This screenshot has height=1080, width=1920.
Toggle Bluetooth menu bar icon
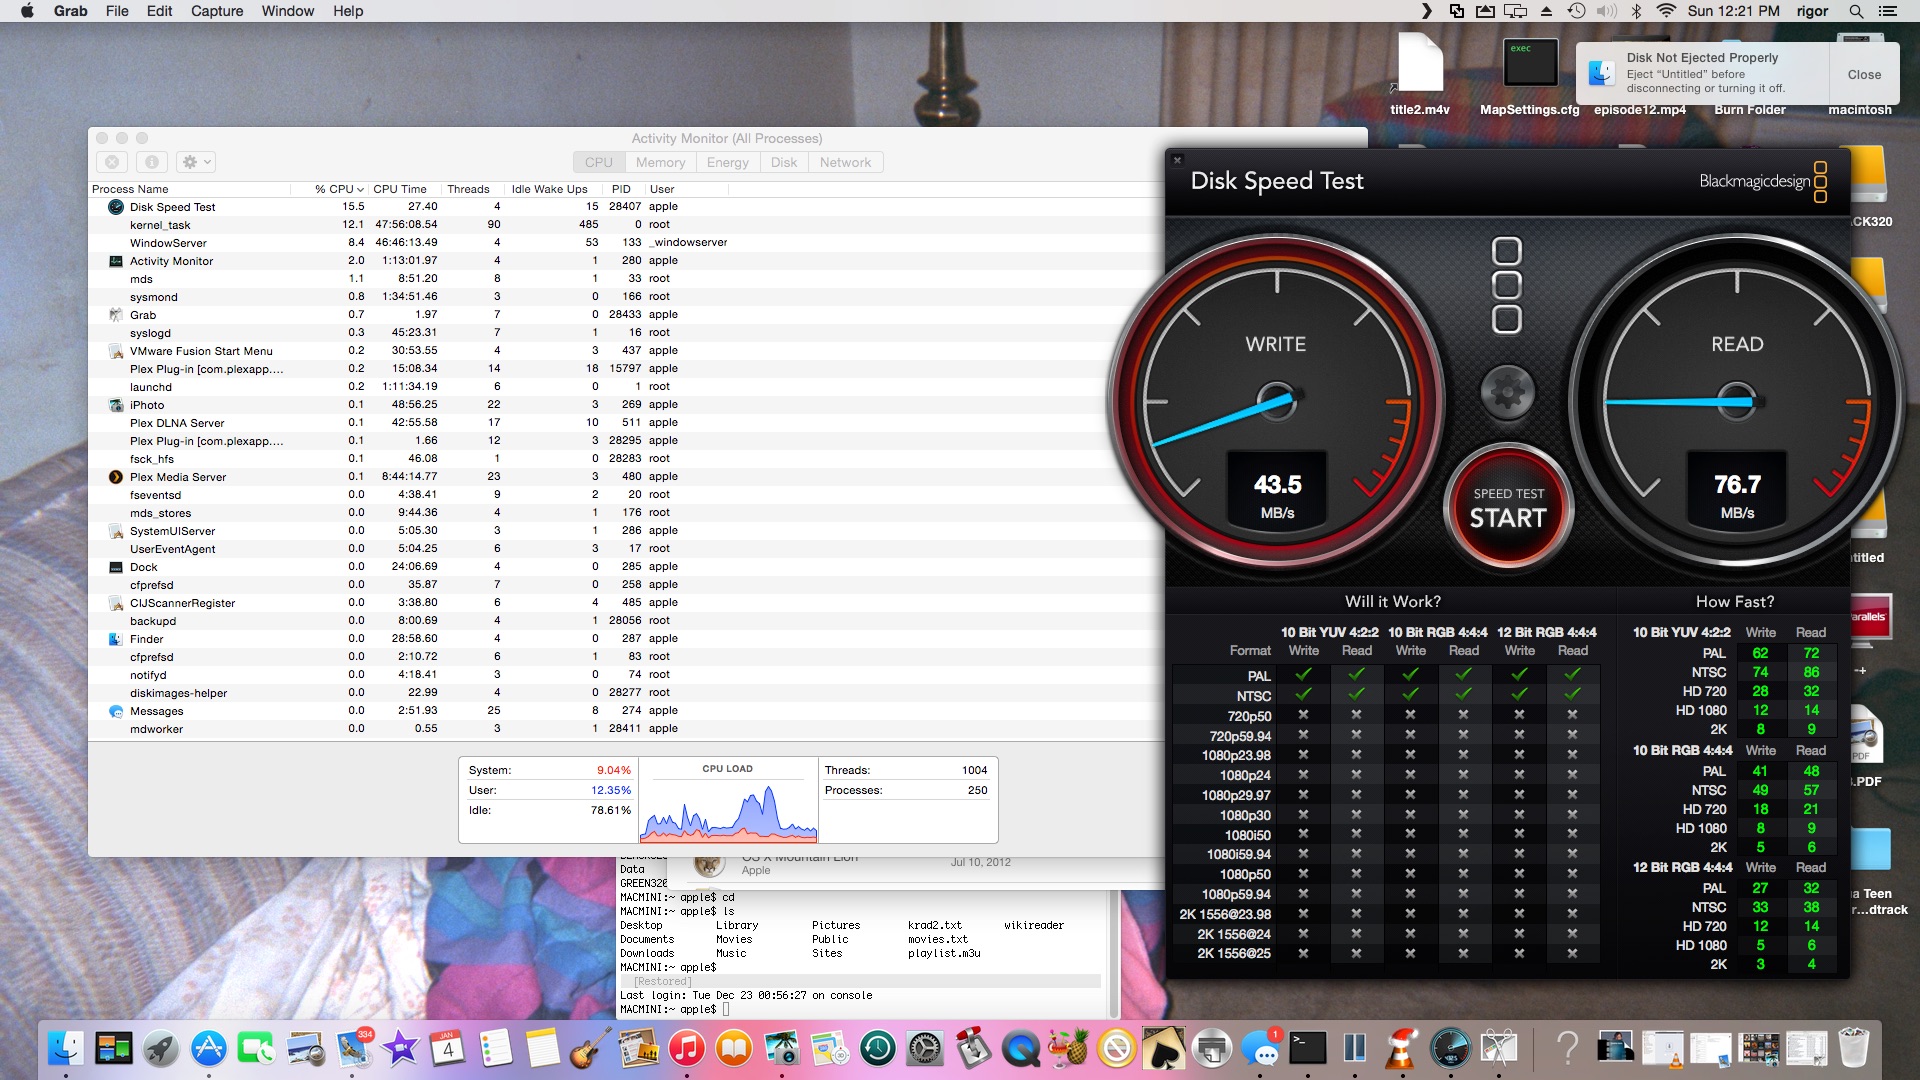pyautogui.click(x=1637, y=11)
